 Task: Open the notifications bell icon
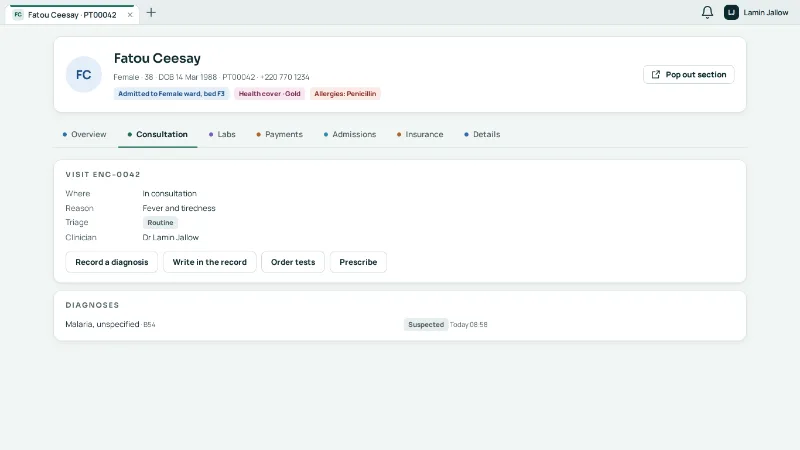click(707, 12)
